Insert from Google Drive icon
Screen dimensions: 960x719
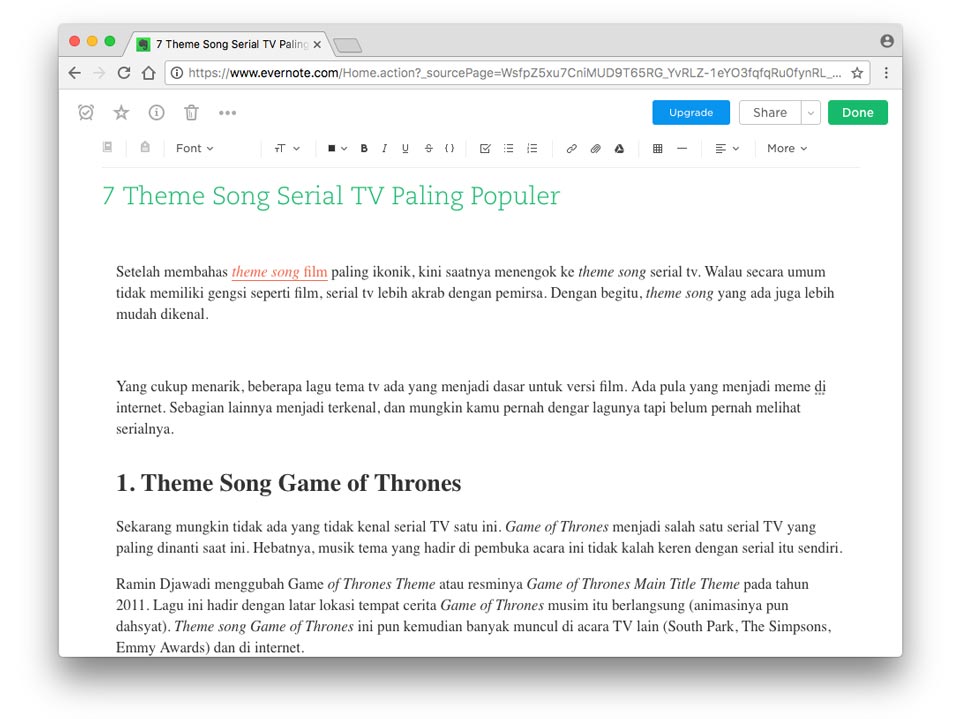(x=620, y=148)
